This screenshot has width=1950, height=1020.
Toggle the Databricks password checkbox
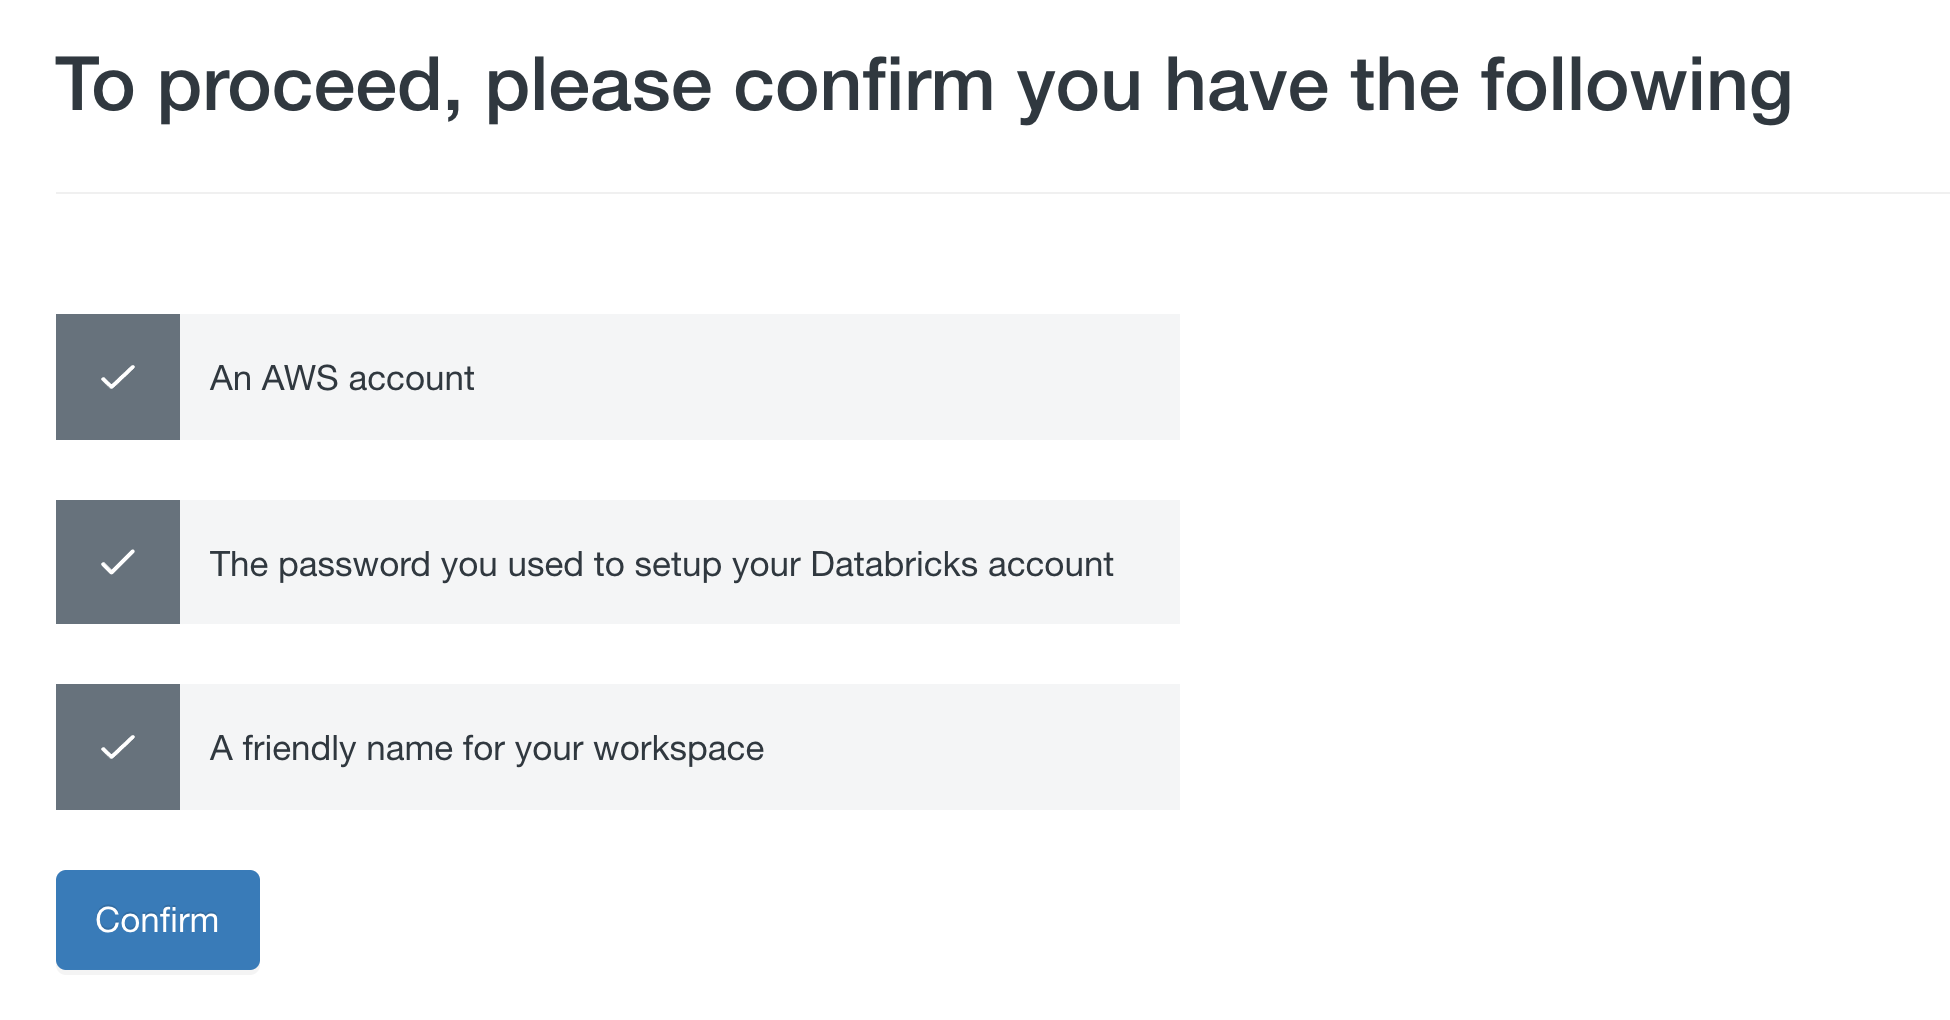coord(118,562)
